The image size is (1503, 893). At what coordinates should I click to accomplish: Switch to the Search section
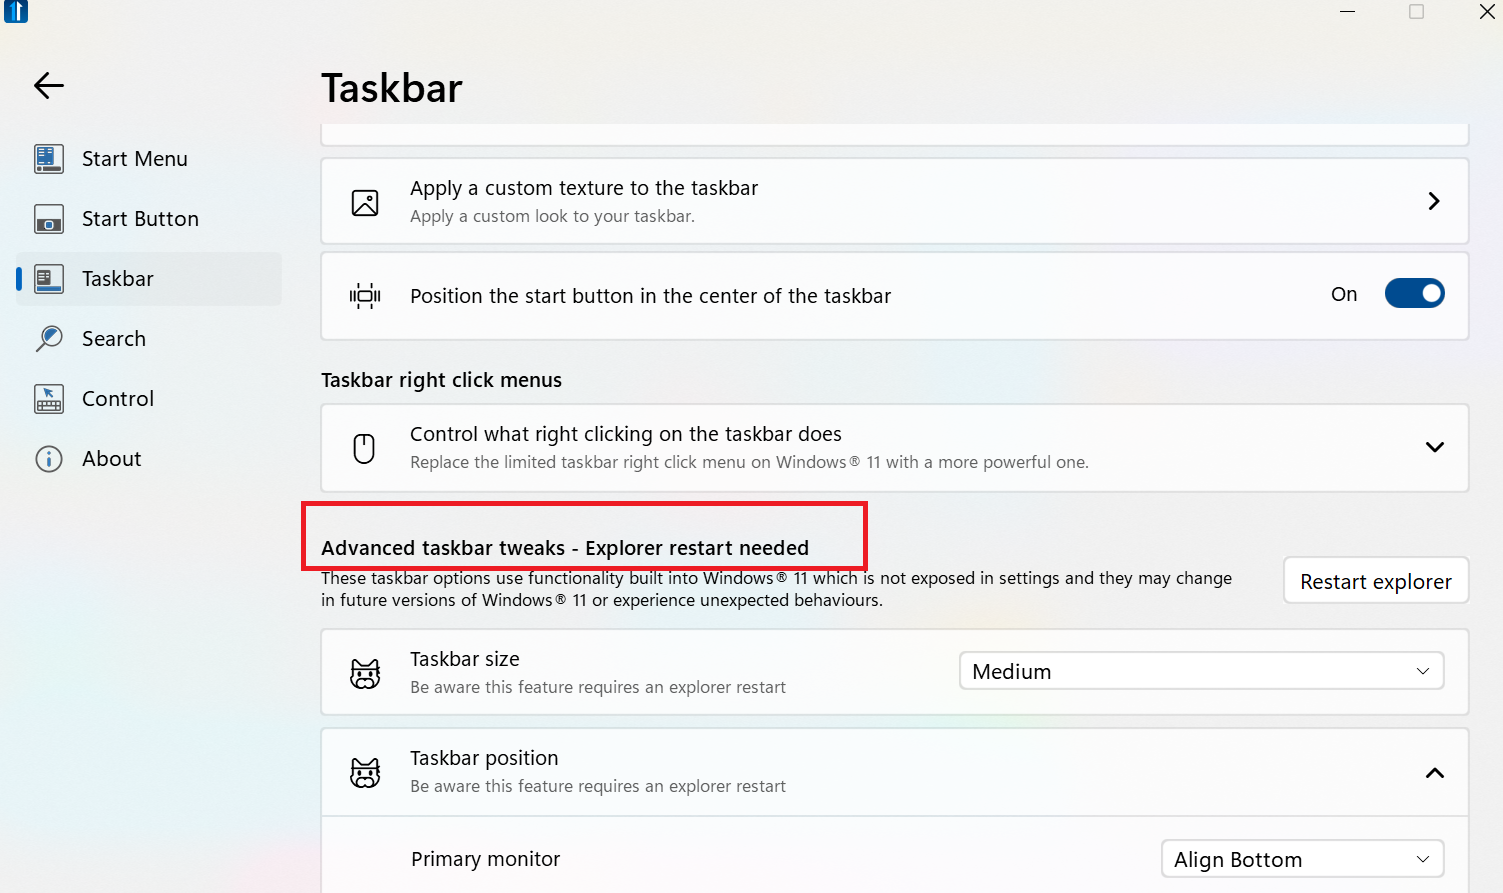[x=113, y=338]
